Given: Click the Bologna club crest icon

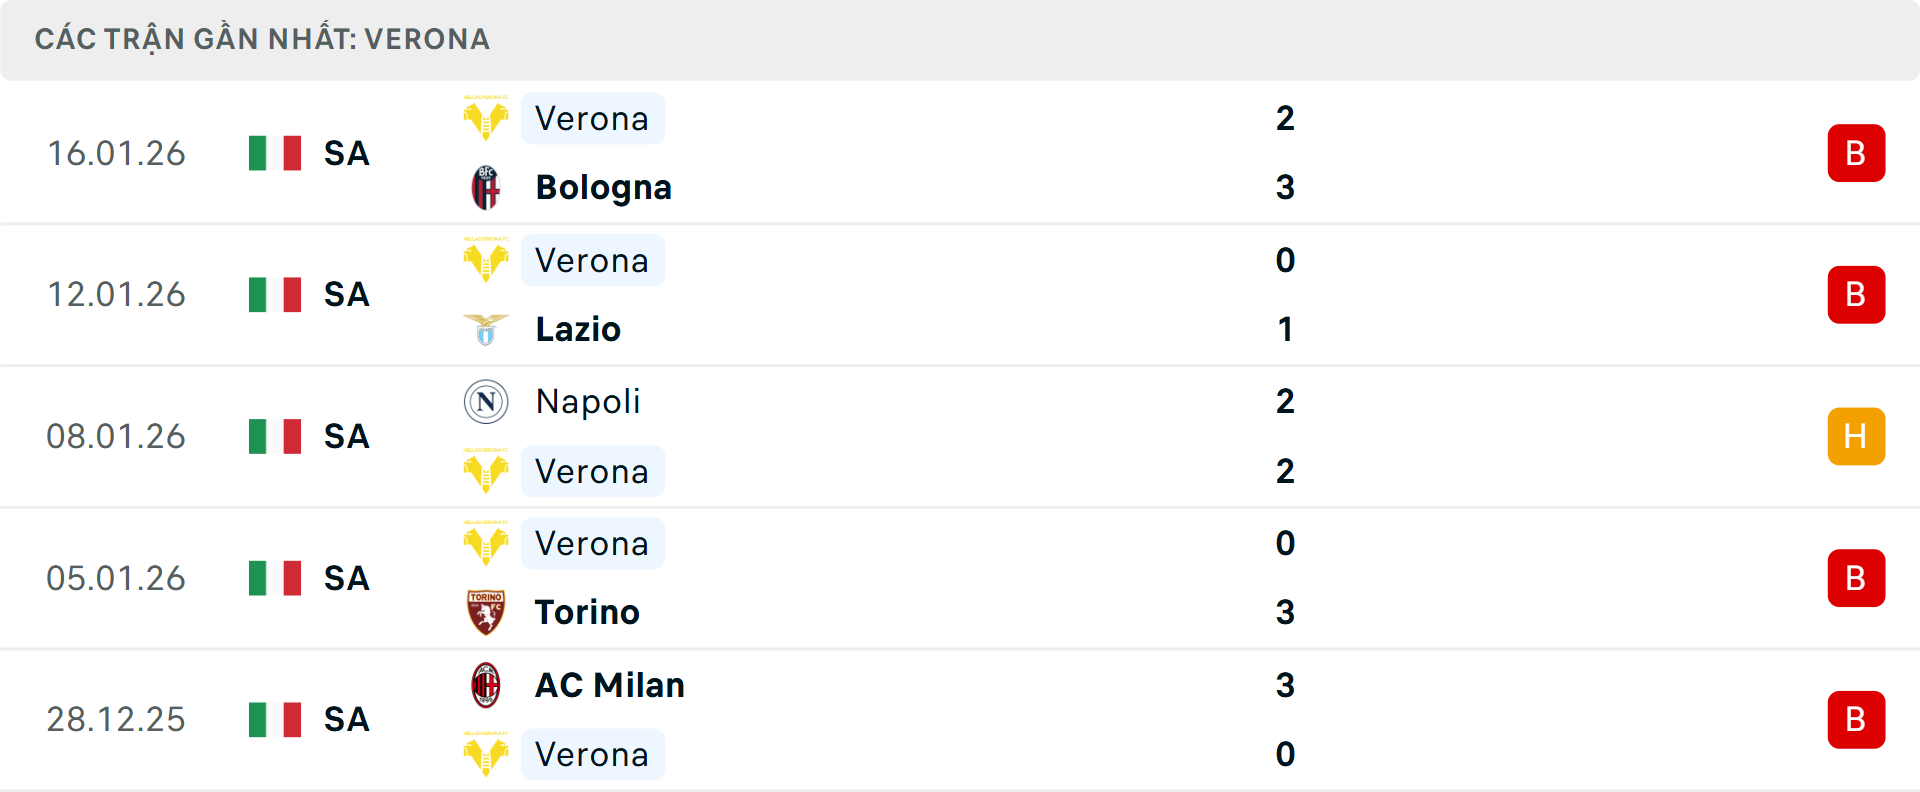Looking at the screenshot, I should point(486,188).
